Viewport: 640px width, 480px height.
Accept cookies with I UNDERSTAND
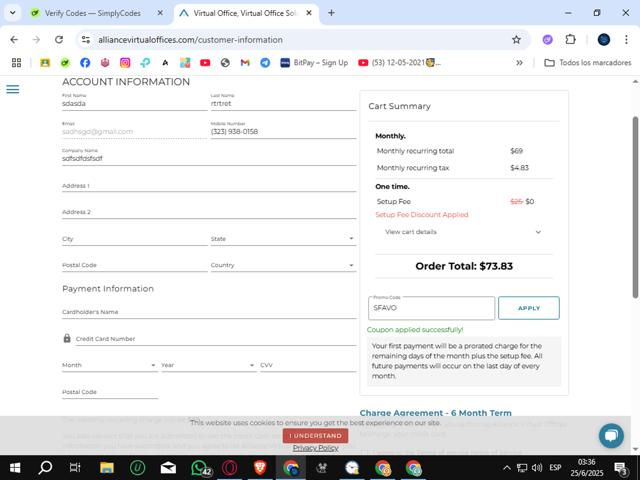316,436
